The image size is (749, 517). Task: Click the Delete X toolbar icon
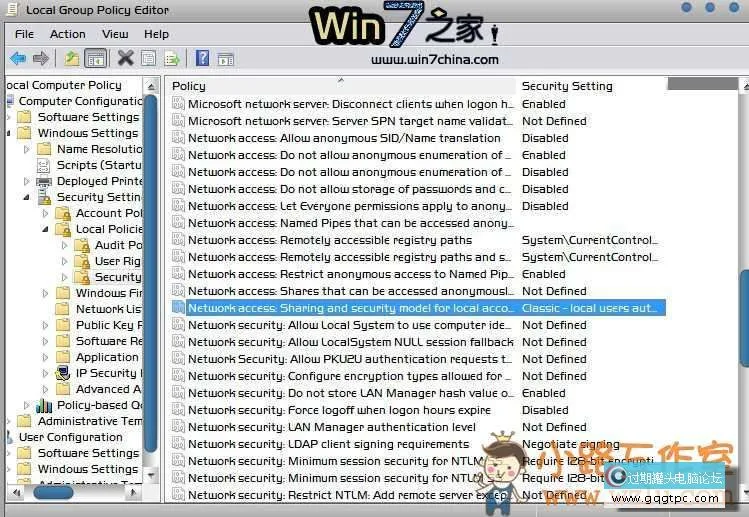pyautogui.click(x=125, y=59)
